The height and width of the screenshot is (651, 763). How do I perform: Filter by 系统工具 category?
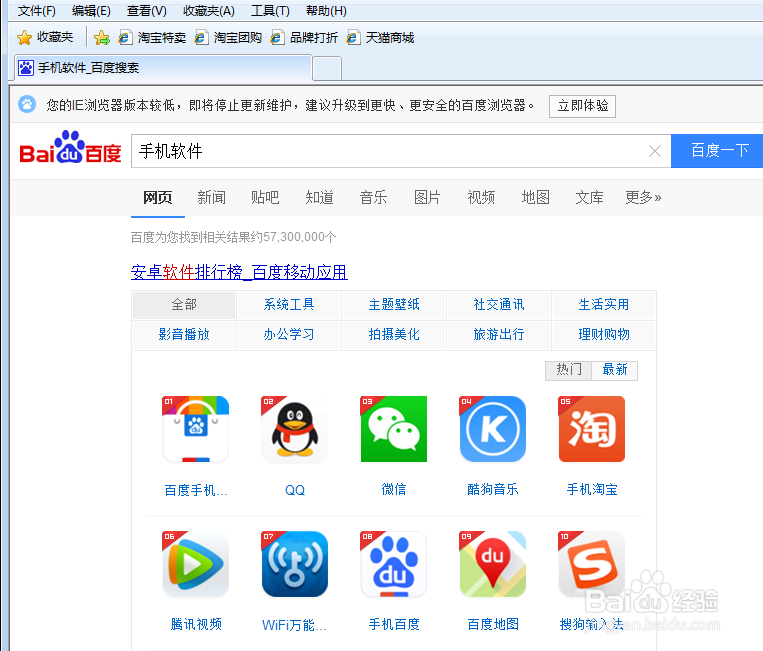(x=289, y=305)
